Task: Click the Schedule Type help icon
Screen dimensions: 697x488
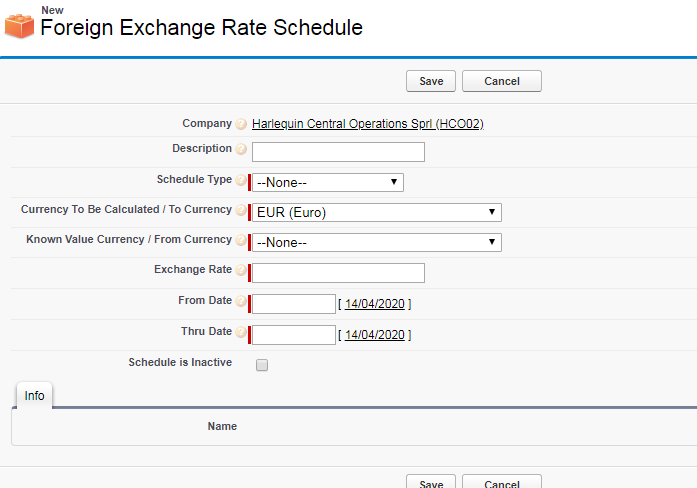Action: click(x=241, y=181)
